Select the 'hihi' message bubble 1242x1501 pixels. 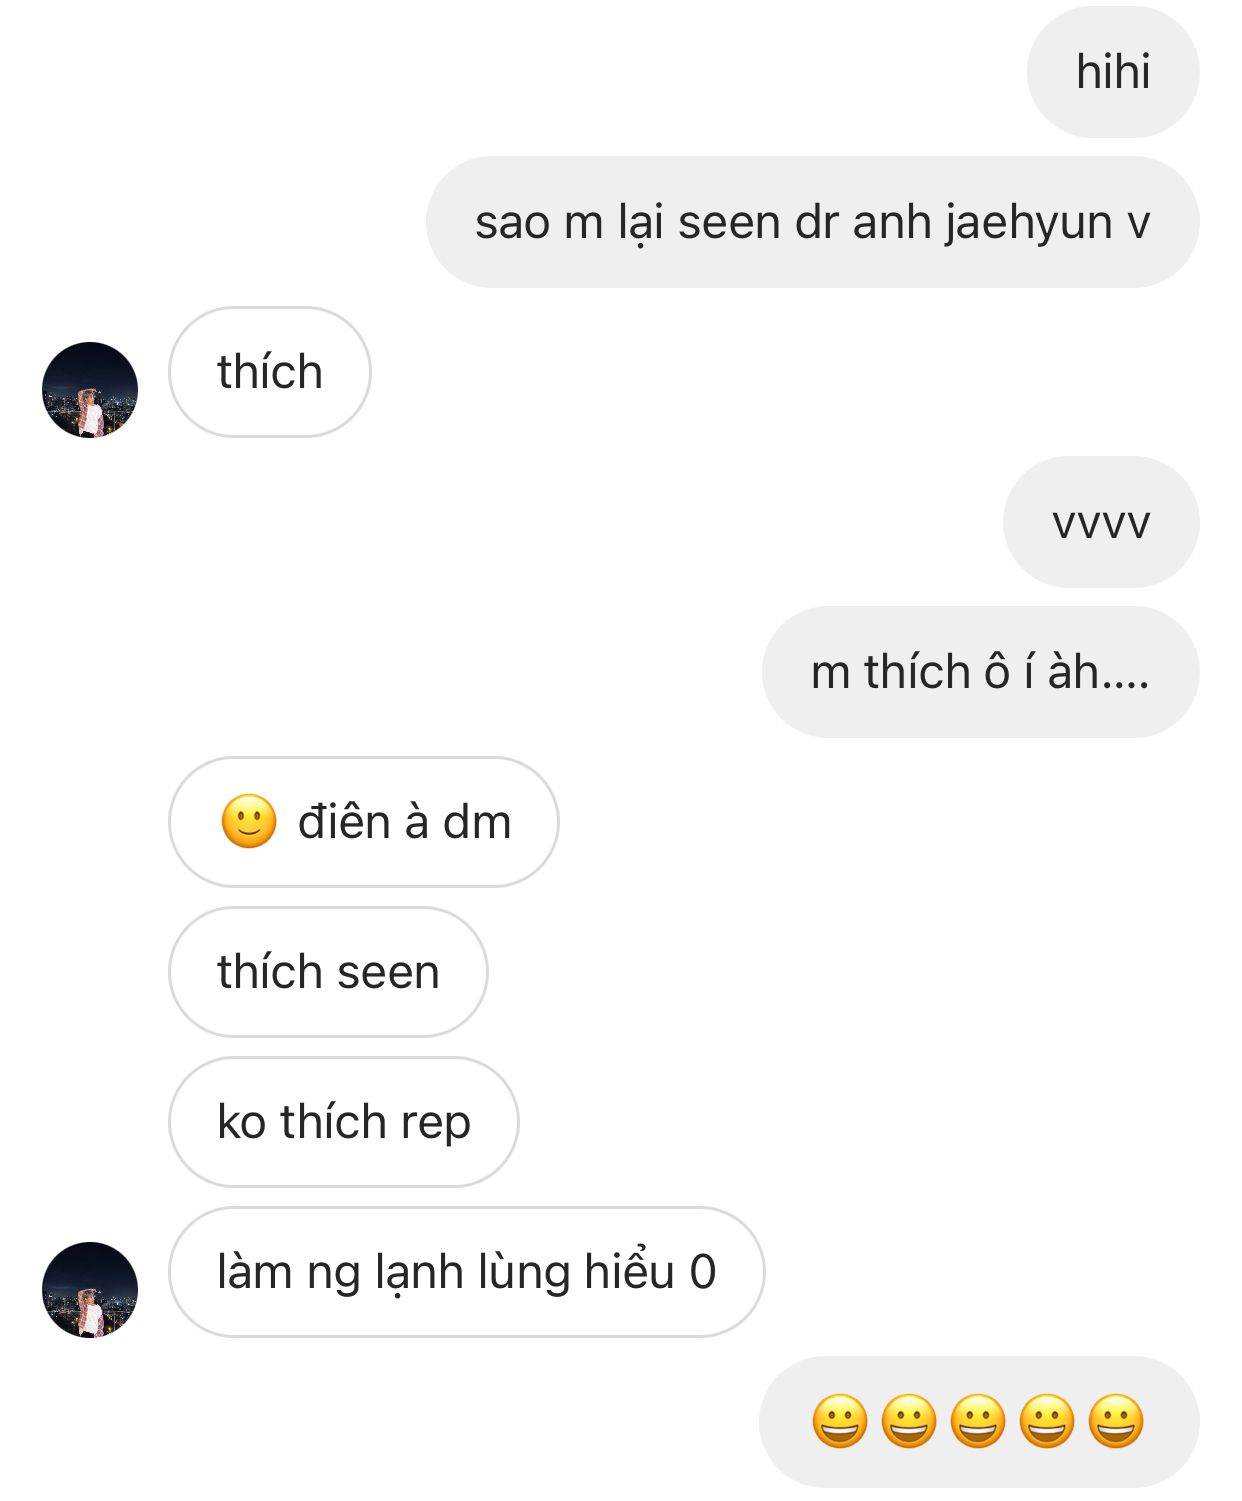point(1113,72)
